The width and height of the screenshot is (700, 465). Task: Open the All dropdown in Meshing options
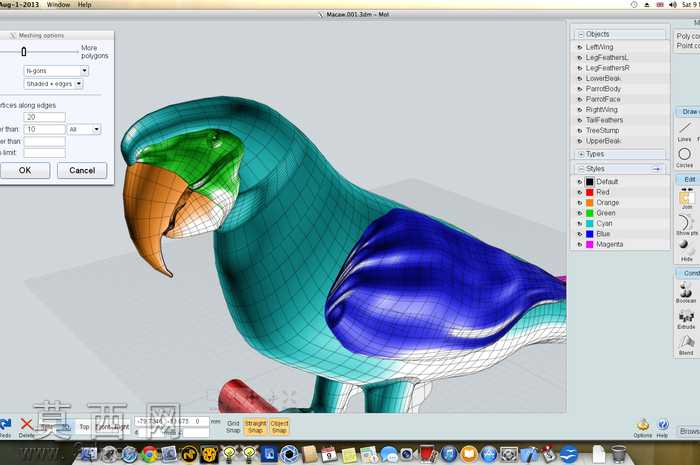(84, 129)
